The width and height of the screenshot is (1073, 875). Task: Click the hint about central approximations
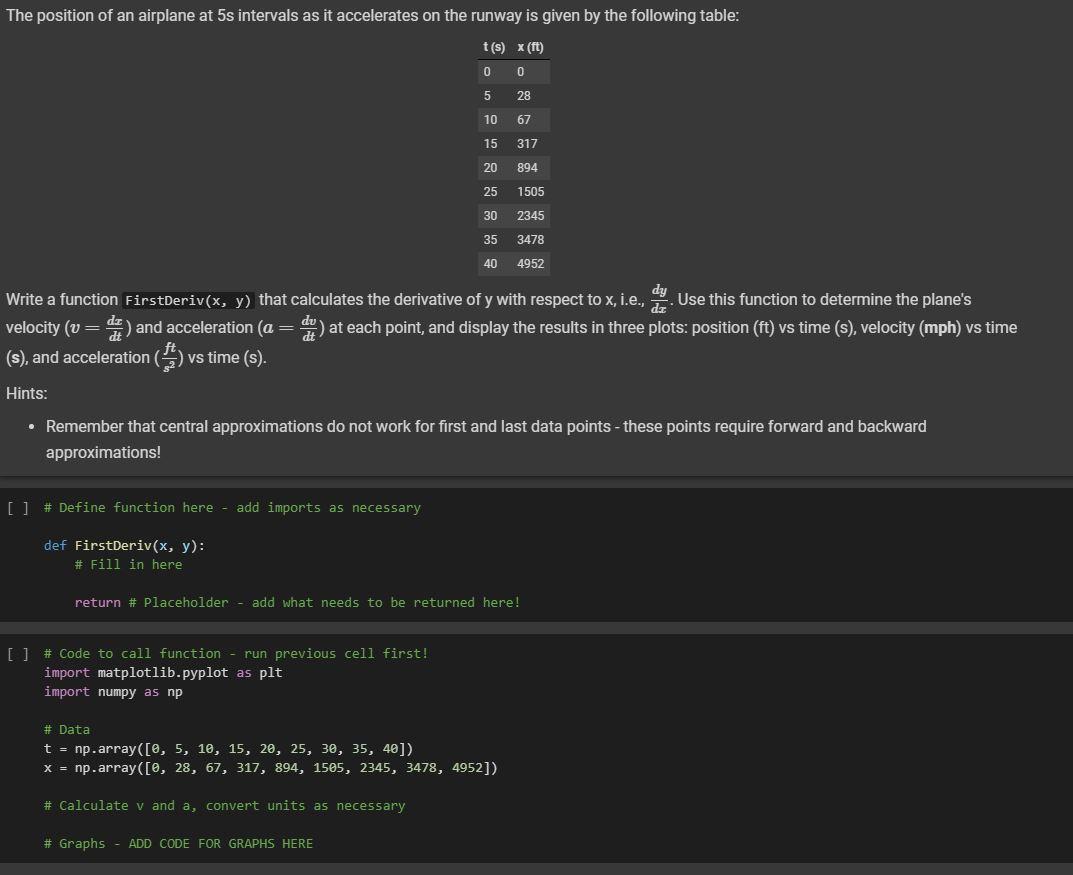[x=400, y=426]
